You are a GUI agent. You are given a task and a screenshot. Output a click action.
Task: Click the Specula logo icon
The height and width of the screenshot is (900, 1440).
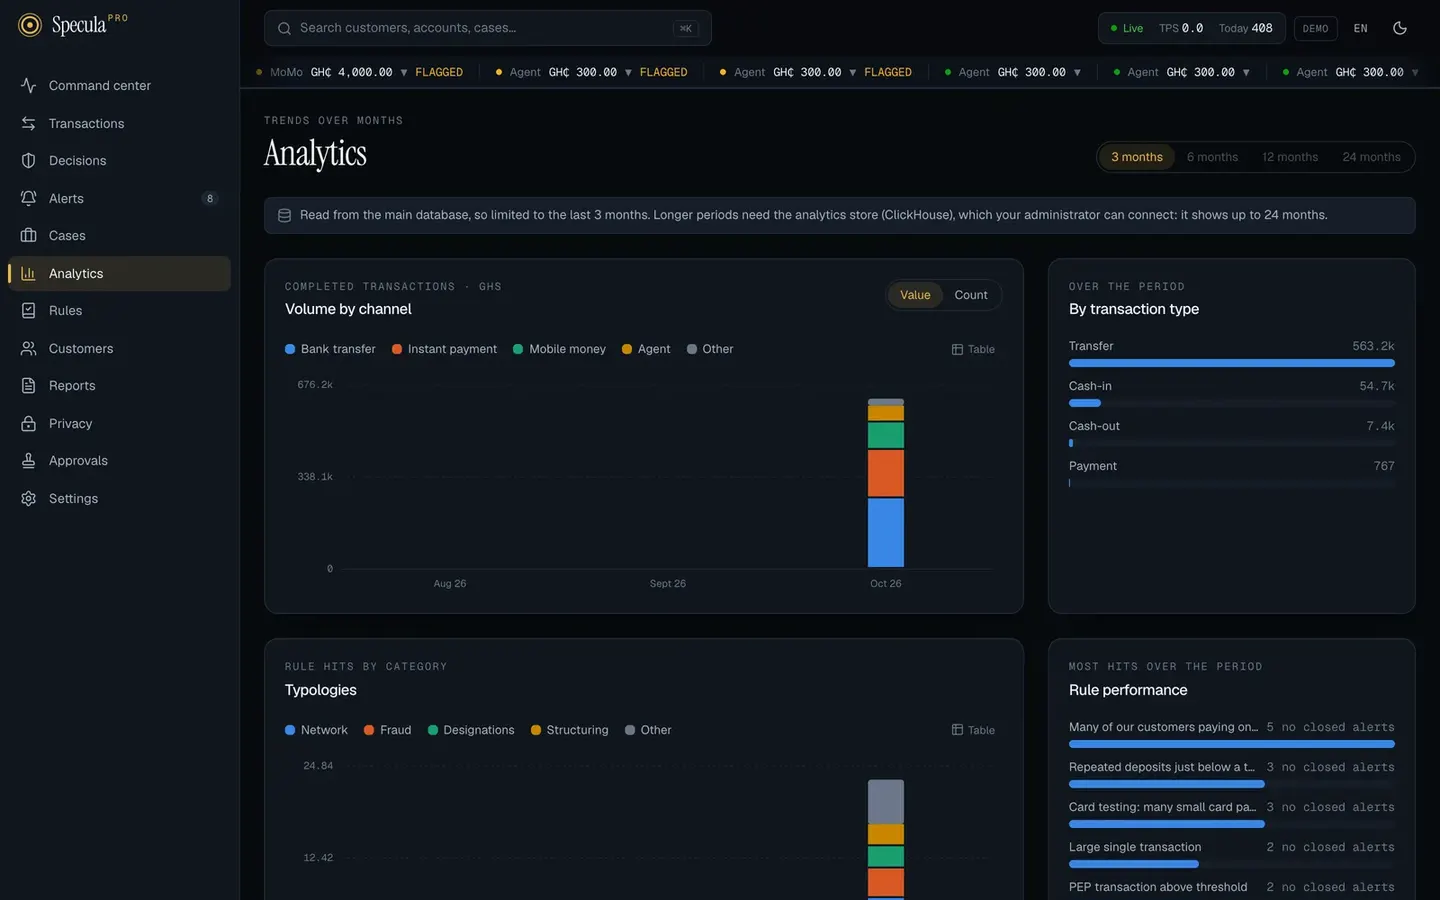tap(30, 25)
